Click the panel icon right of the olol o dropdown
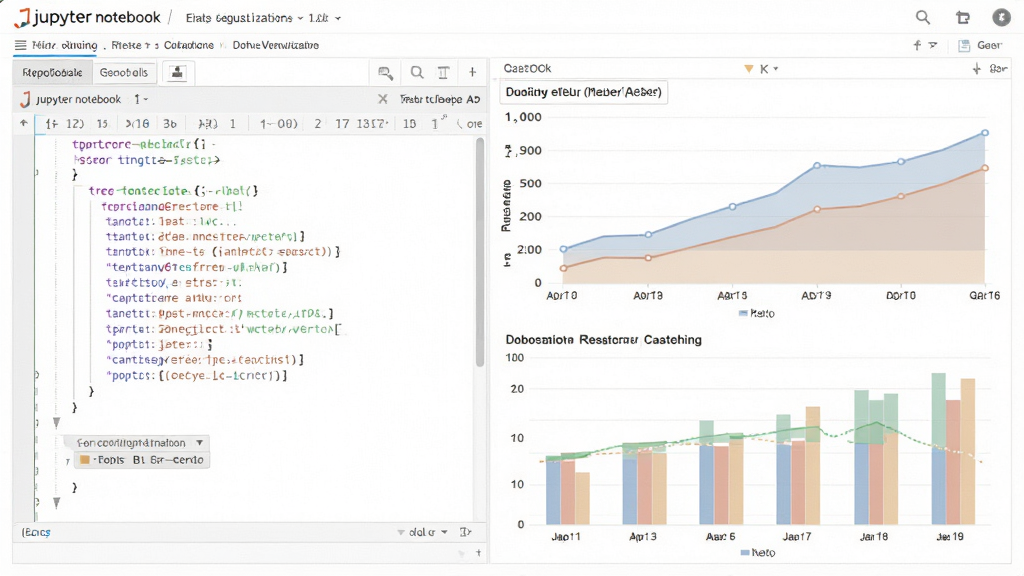Screen dimensions: 1024x576 pos(465,532)
